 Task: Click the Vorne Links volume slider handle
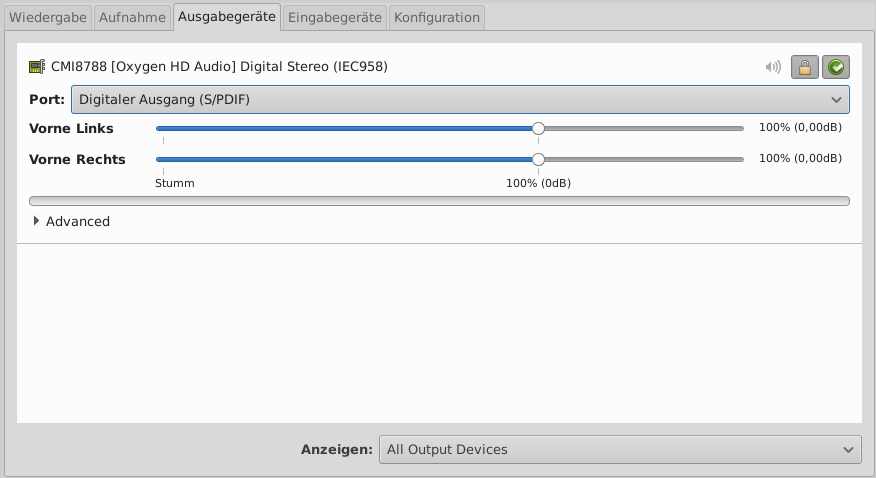(538, 128)
